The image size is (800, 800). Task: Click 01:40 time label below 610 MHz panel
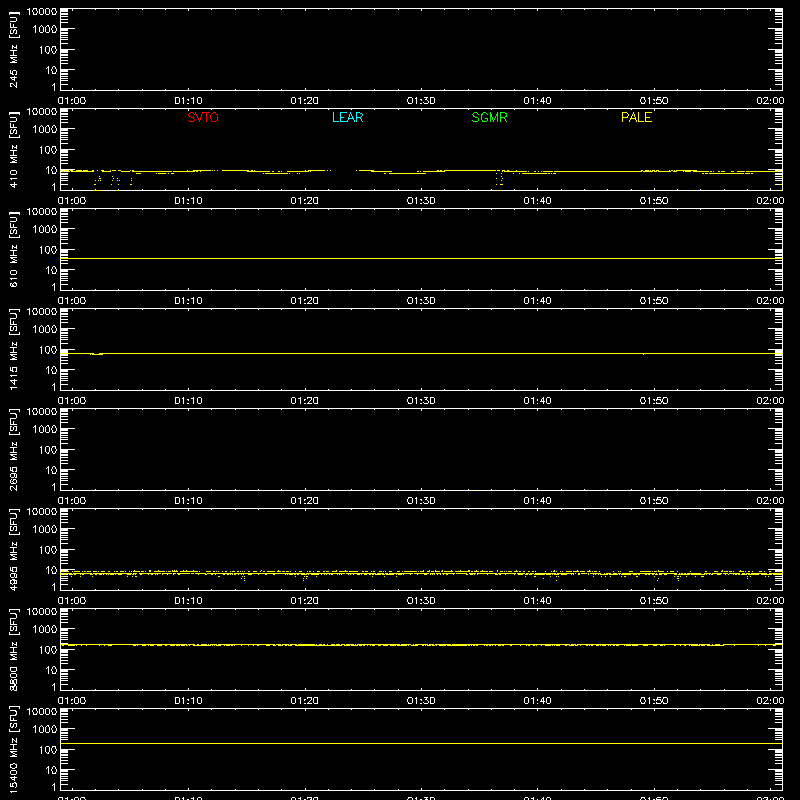[537, 301]
